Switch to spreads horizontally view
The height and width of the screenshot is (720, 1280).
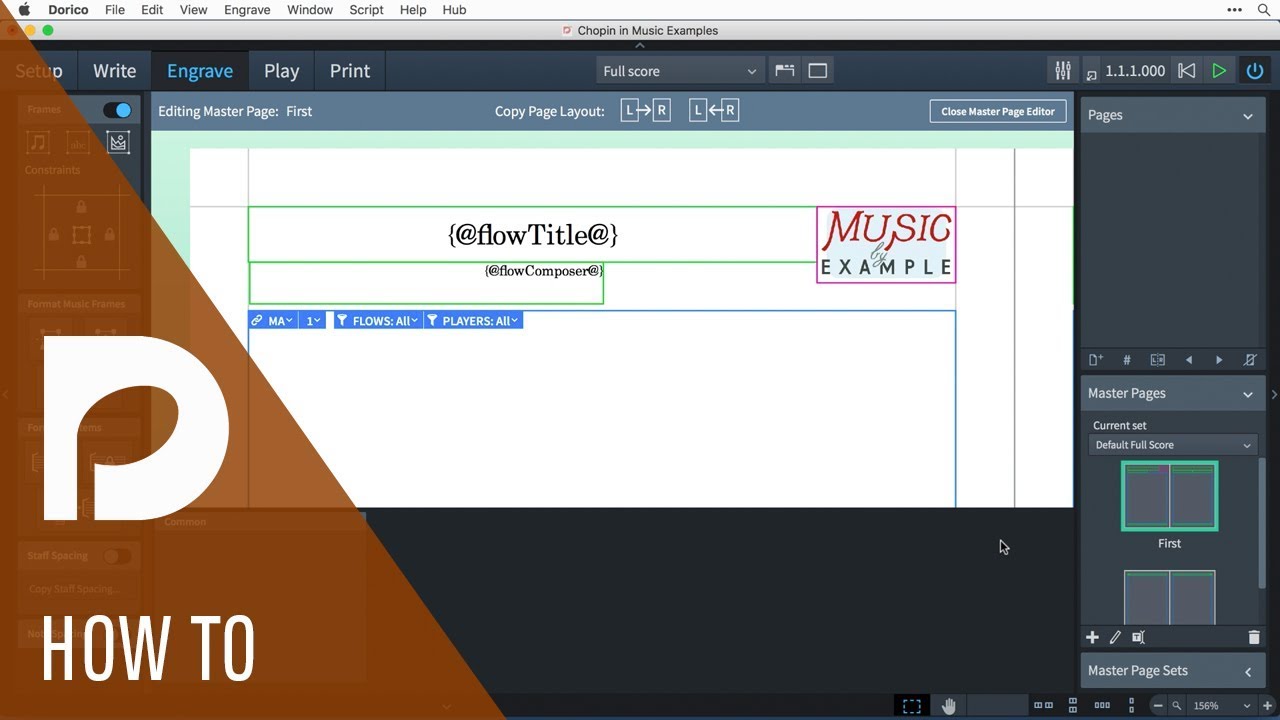(1043, 706)
